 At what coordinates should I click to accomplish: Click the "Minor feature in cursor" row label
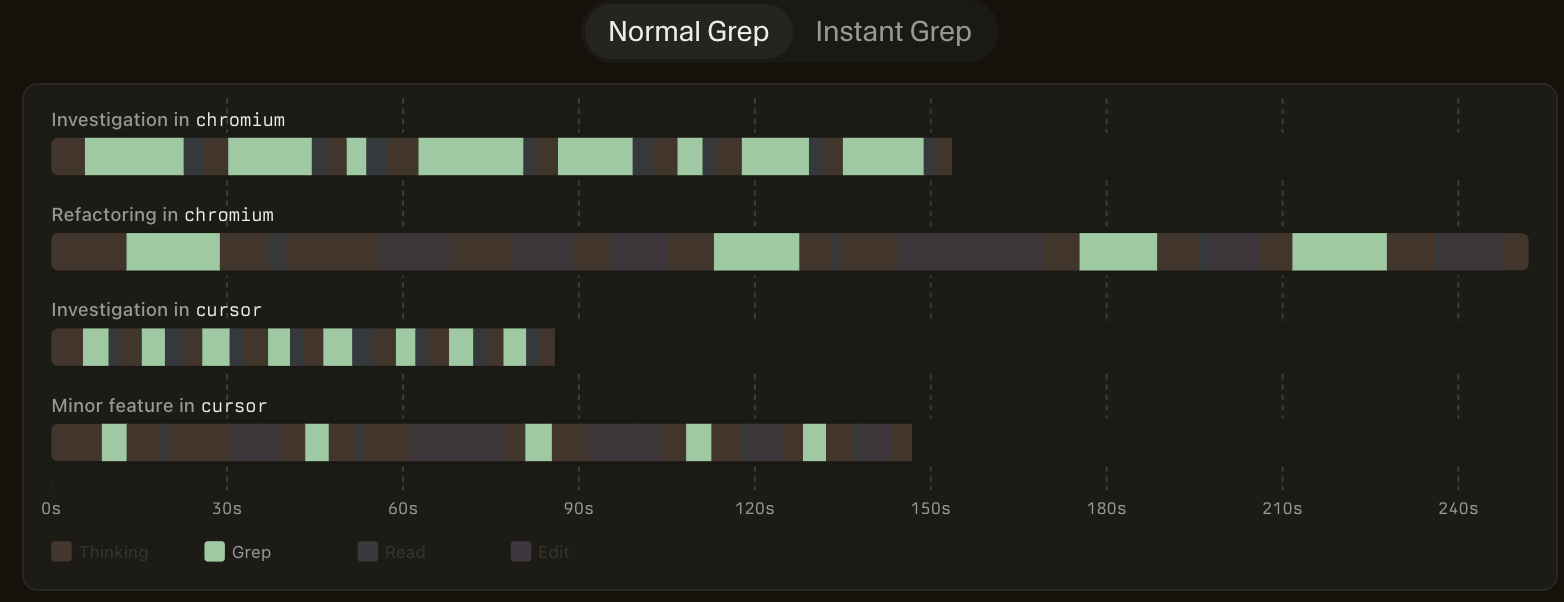pos(159,406)
